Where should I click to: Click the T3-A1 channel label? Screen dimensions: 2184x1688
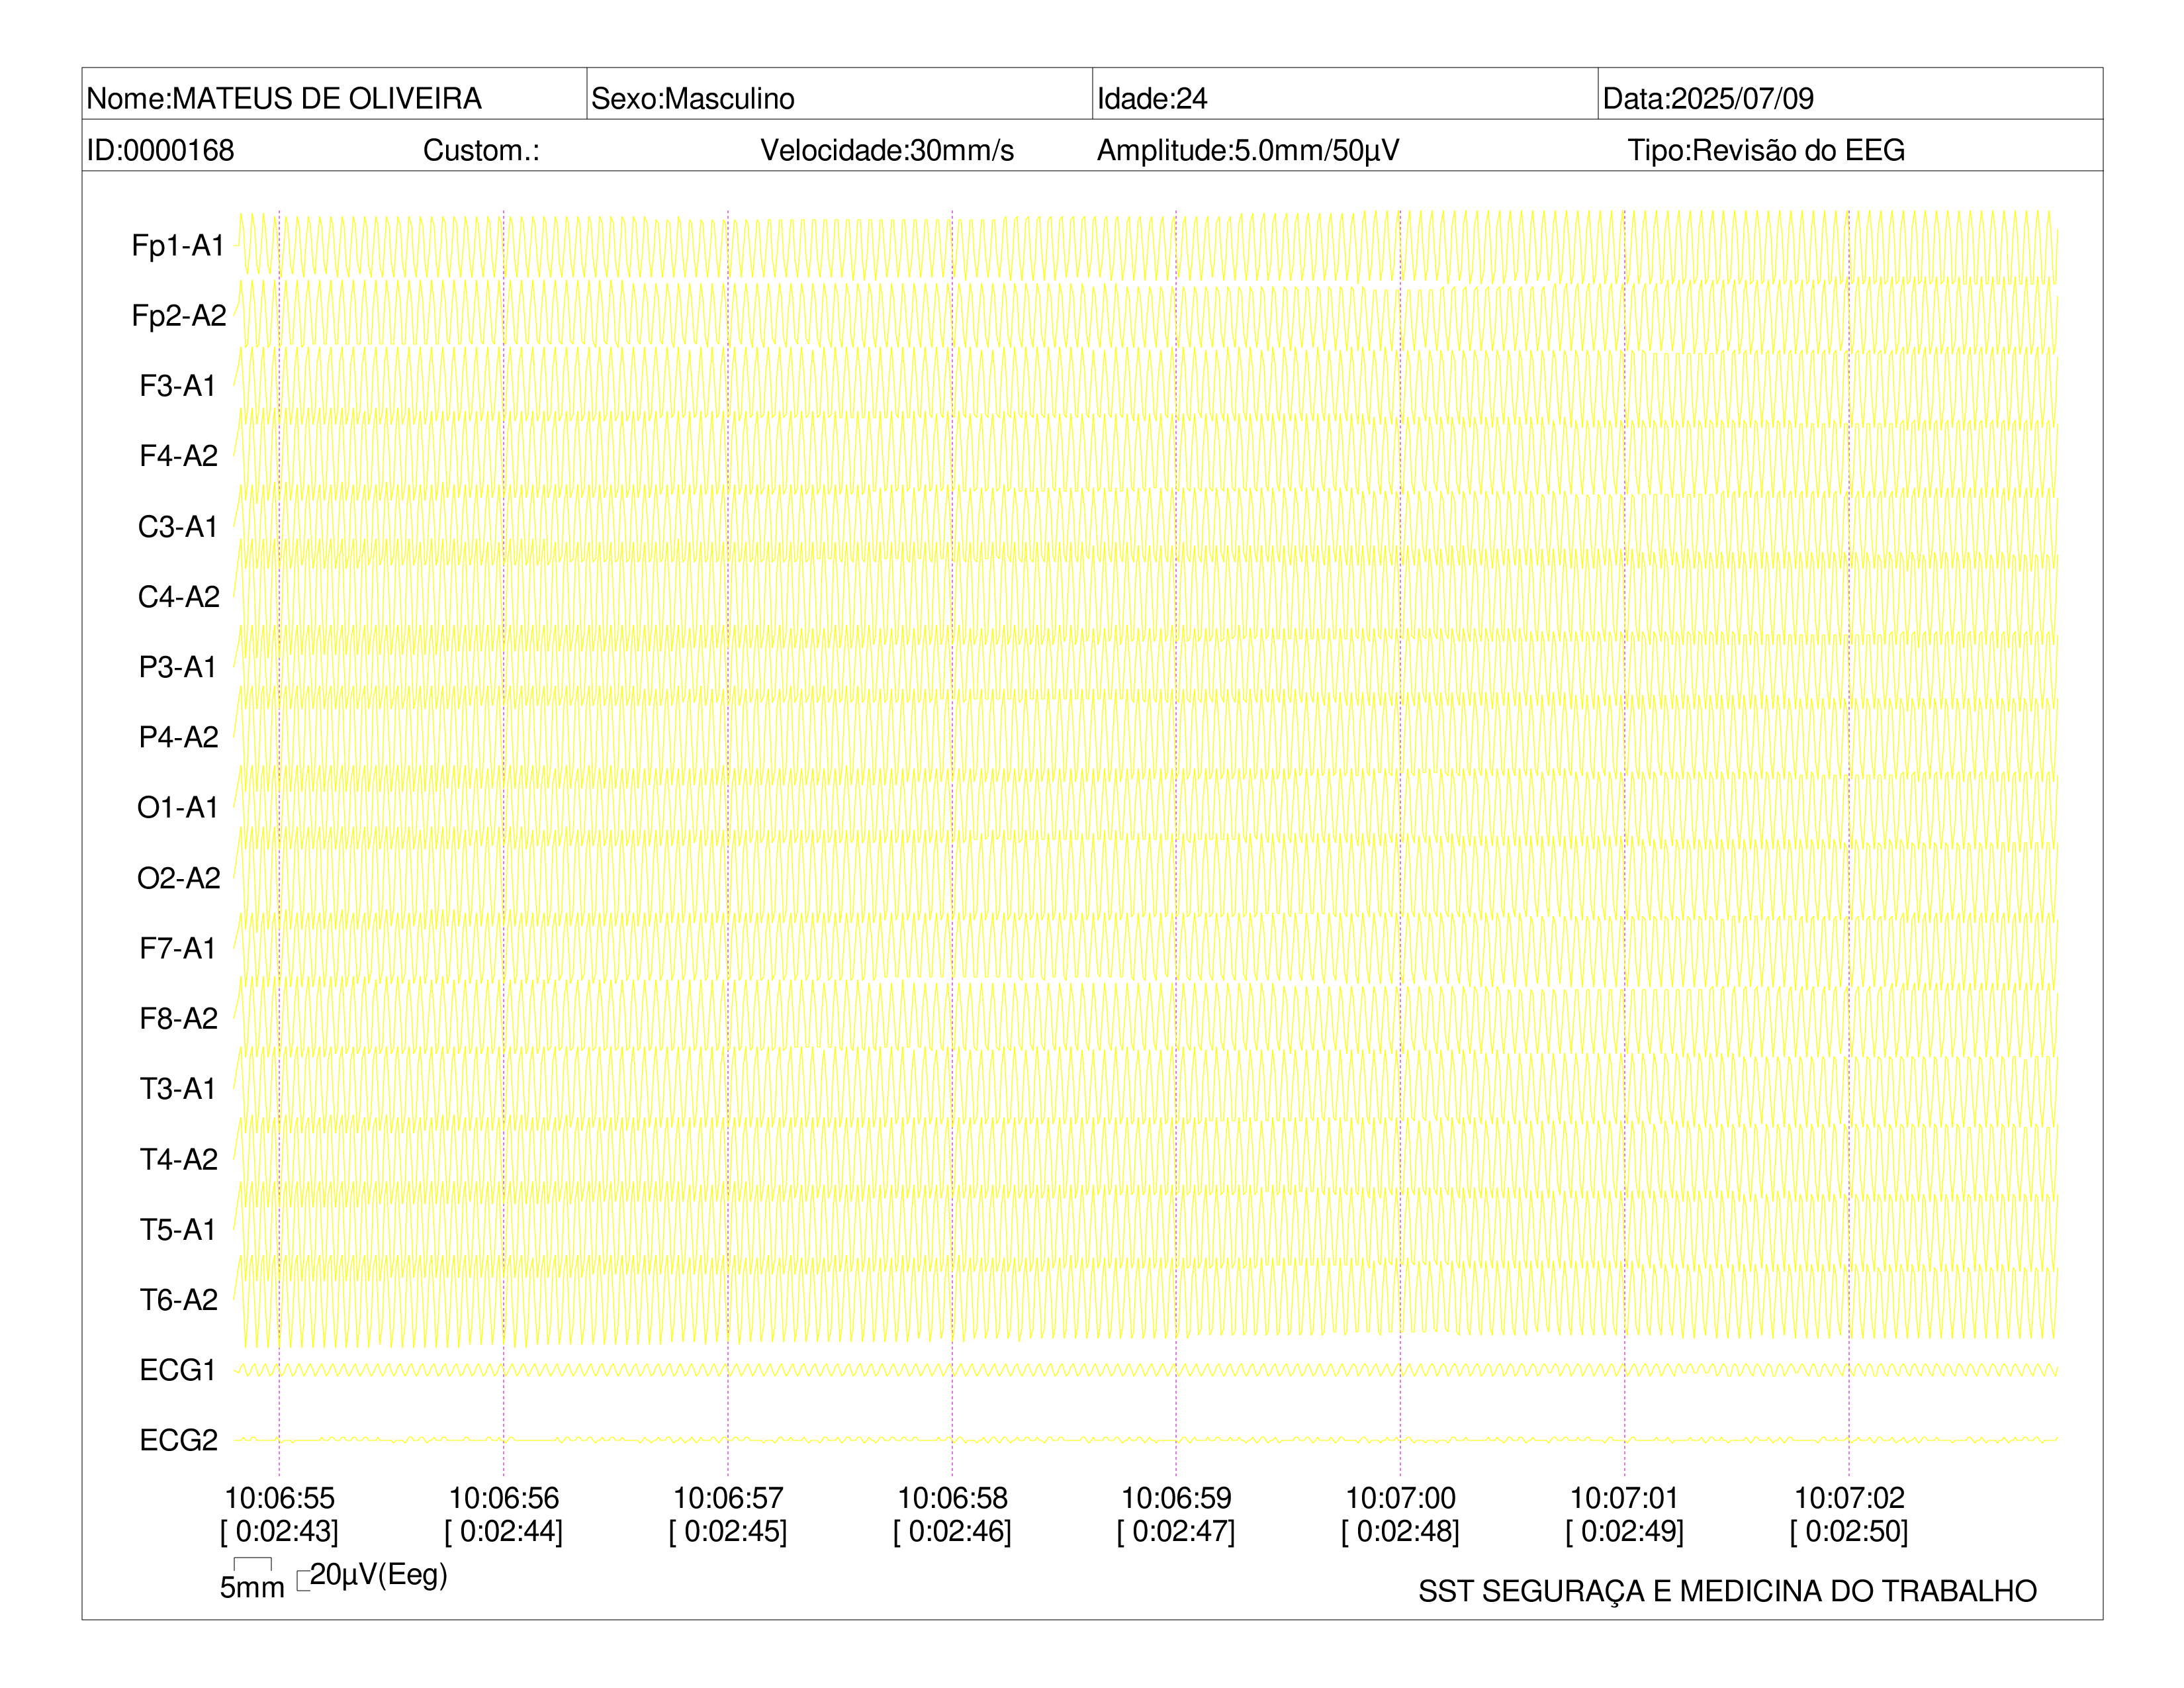tap(178, 1088)
